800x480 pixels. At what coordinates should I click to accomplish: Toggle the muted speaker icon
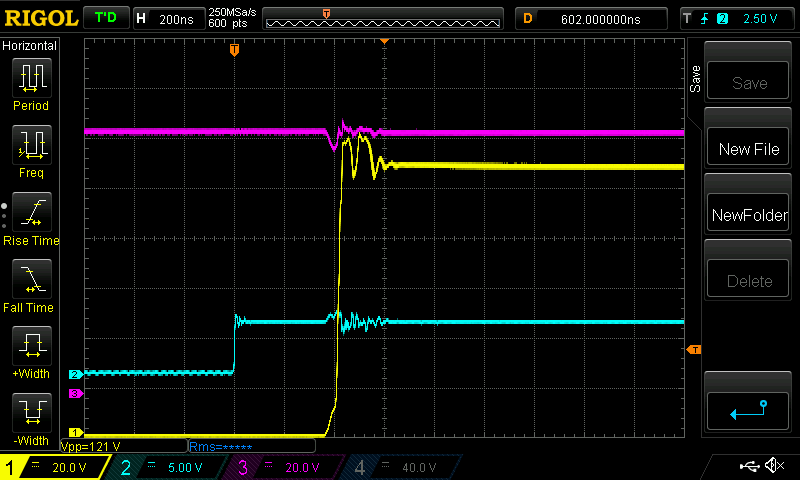click(773, 466)
